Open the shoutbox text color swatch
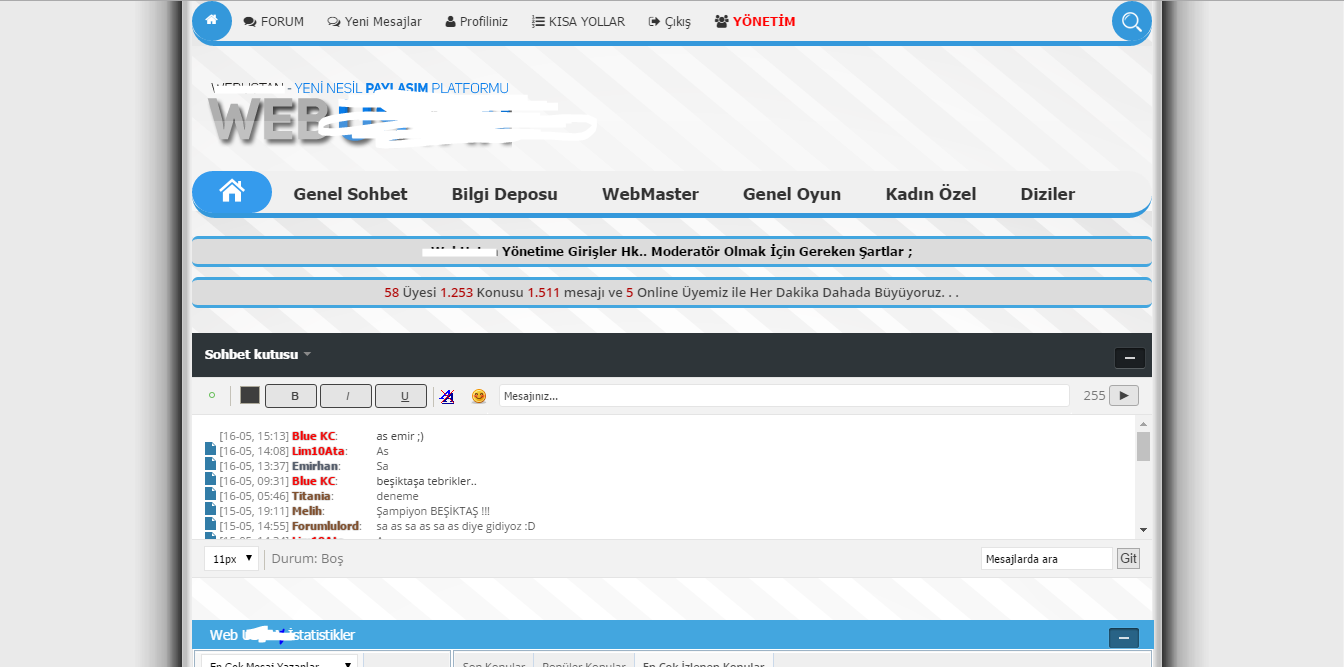This screenshot has height=667, width=1344. click(x=250, y=395)
